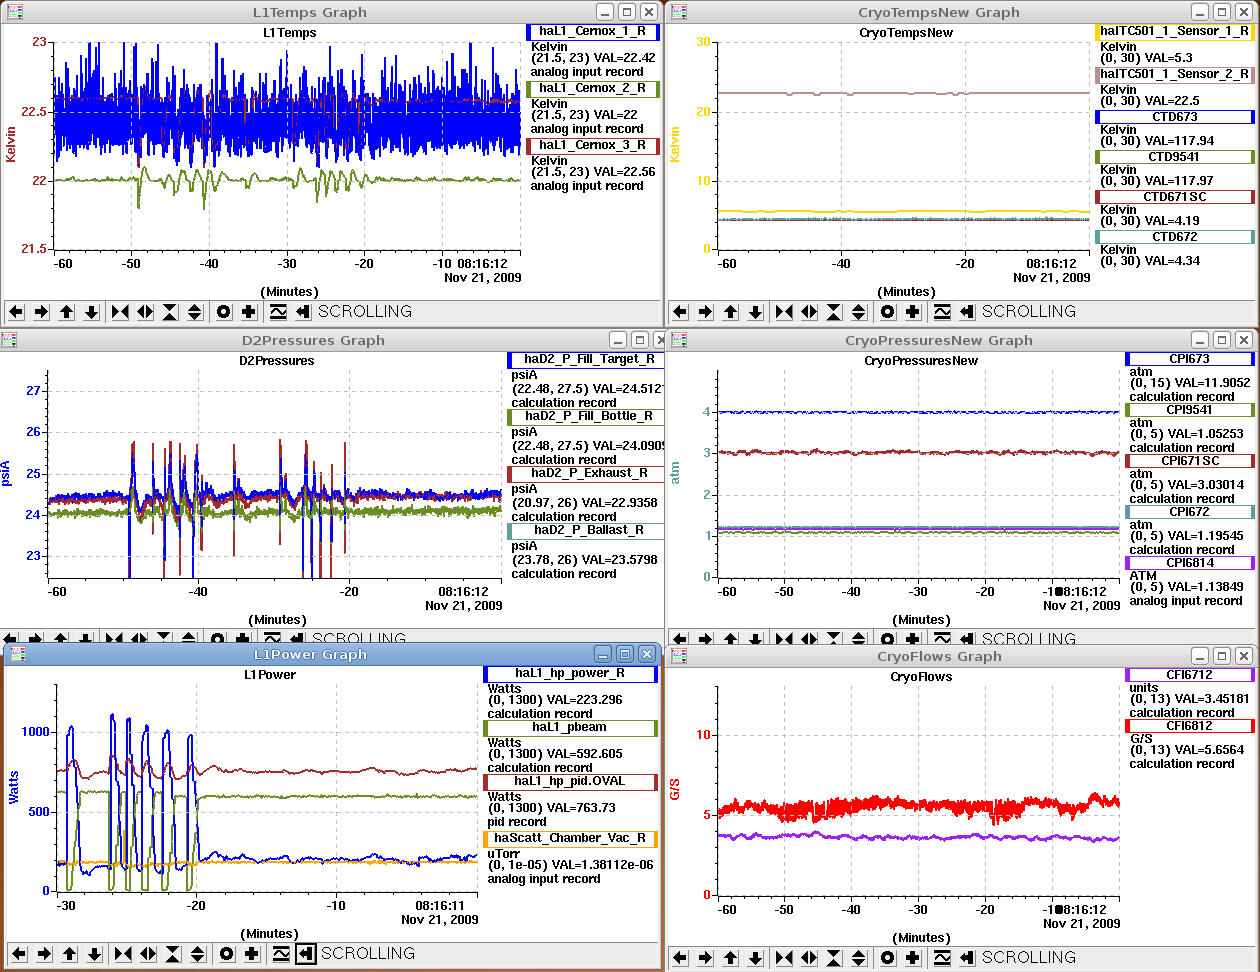Pan right in L1Power graph toolbar
Screen dimensions: 1260x972
44,954
